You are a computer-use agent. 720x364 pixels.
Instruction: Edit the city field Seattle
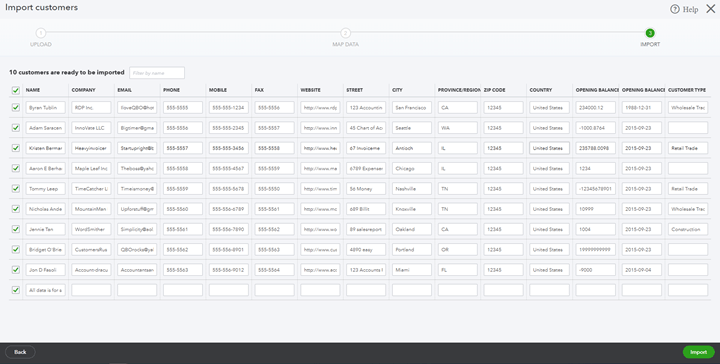point(412,128)
